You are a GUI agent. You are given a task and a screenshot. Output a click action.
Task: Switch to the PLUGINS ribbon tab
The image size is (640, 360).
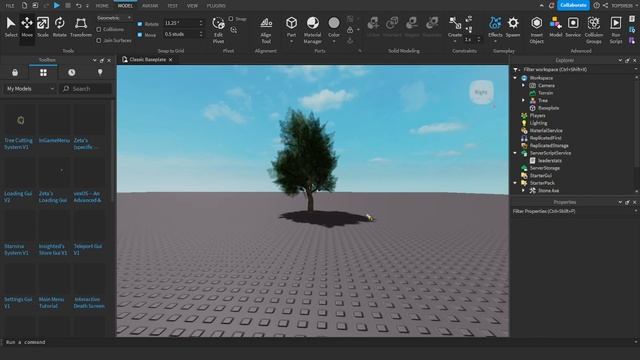pyautogui.click(x=216, y=6)
